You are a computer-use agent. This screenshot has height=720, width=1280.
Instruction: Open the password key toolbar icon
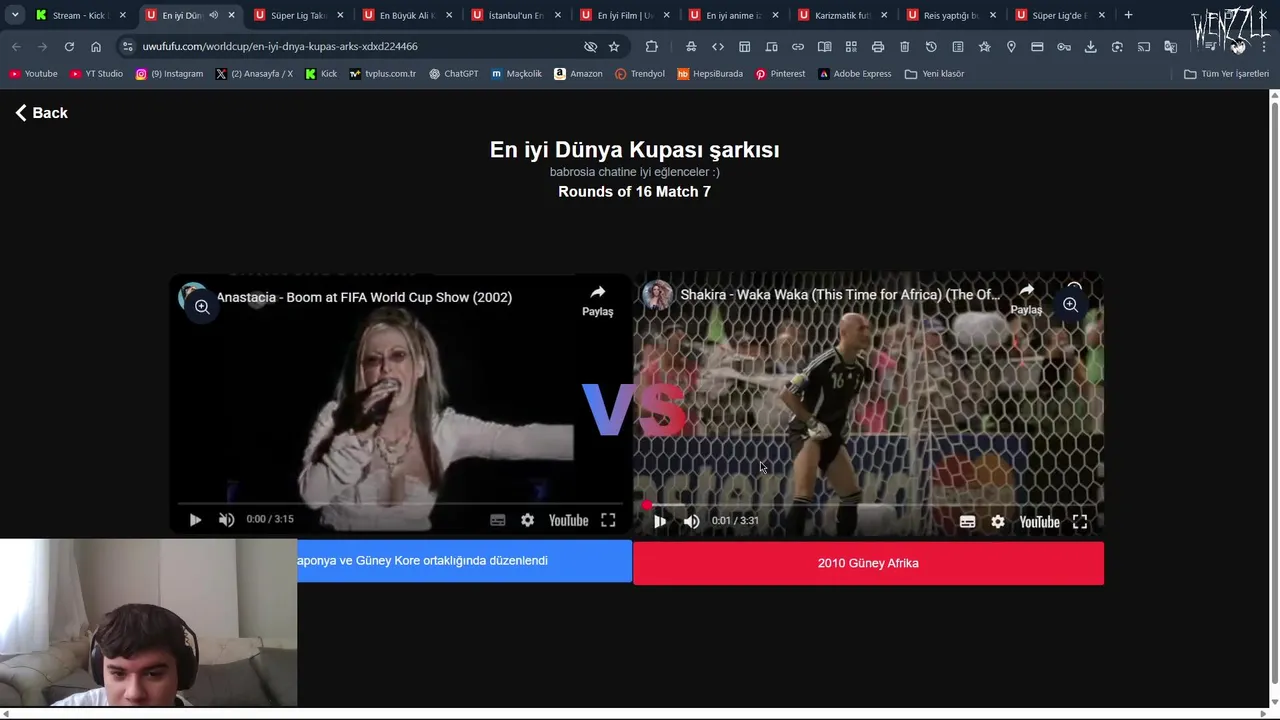pos(1064,46)
